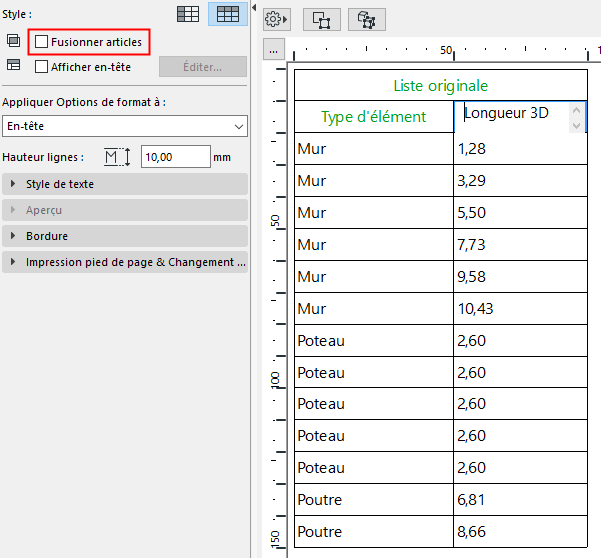Click the merge items icon beside Fusionner articles
Viewport: 601px width, 558px height.
13,42
